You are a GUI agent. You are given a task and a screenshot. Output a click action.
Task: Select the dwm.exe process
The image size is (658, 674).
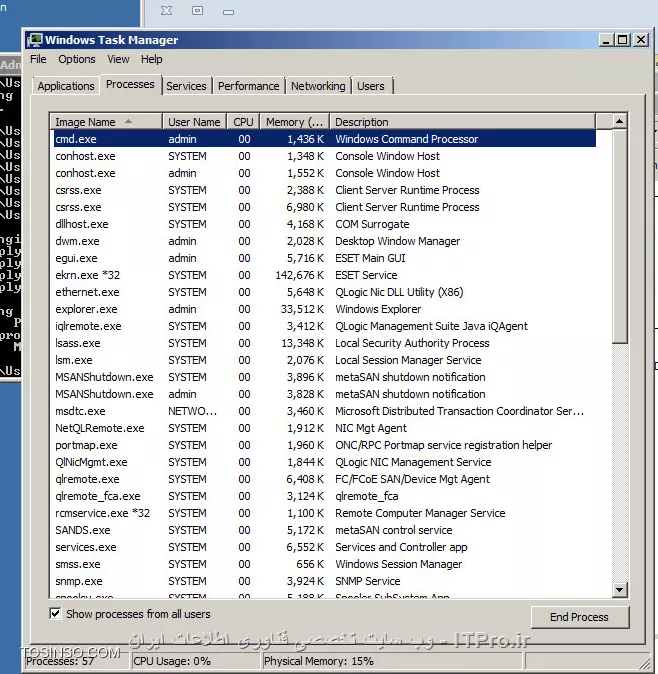(x=325, y=241)
